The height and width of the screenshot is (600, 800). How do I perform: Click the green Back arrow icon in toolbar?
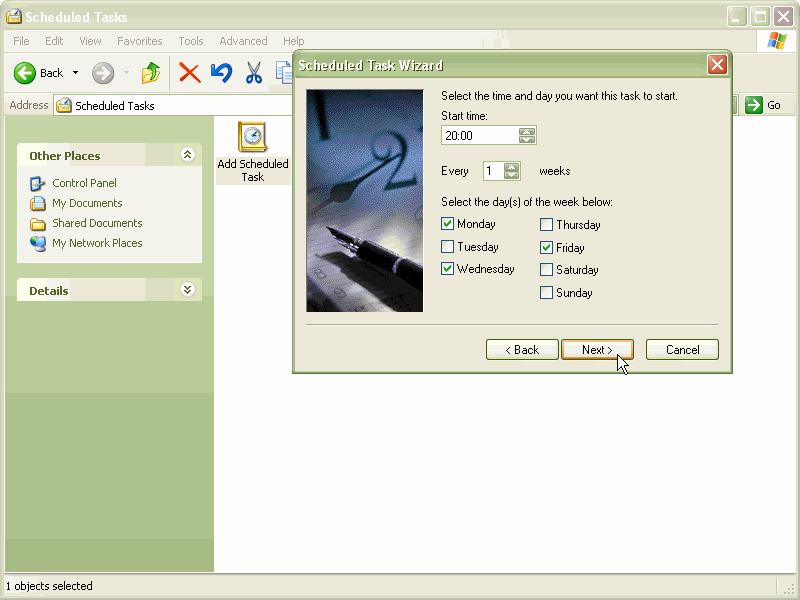tap(24, 73)
